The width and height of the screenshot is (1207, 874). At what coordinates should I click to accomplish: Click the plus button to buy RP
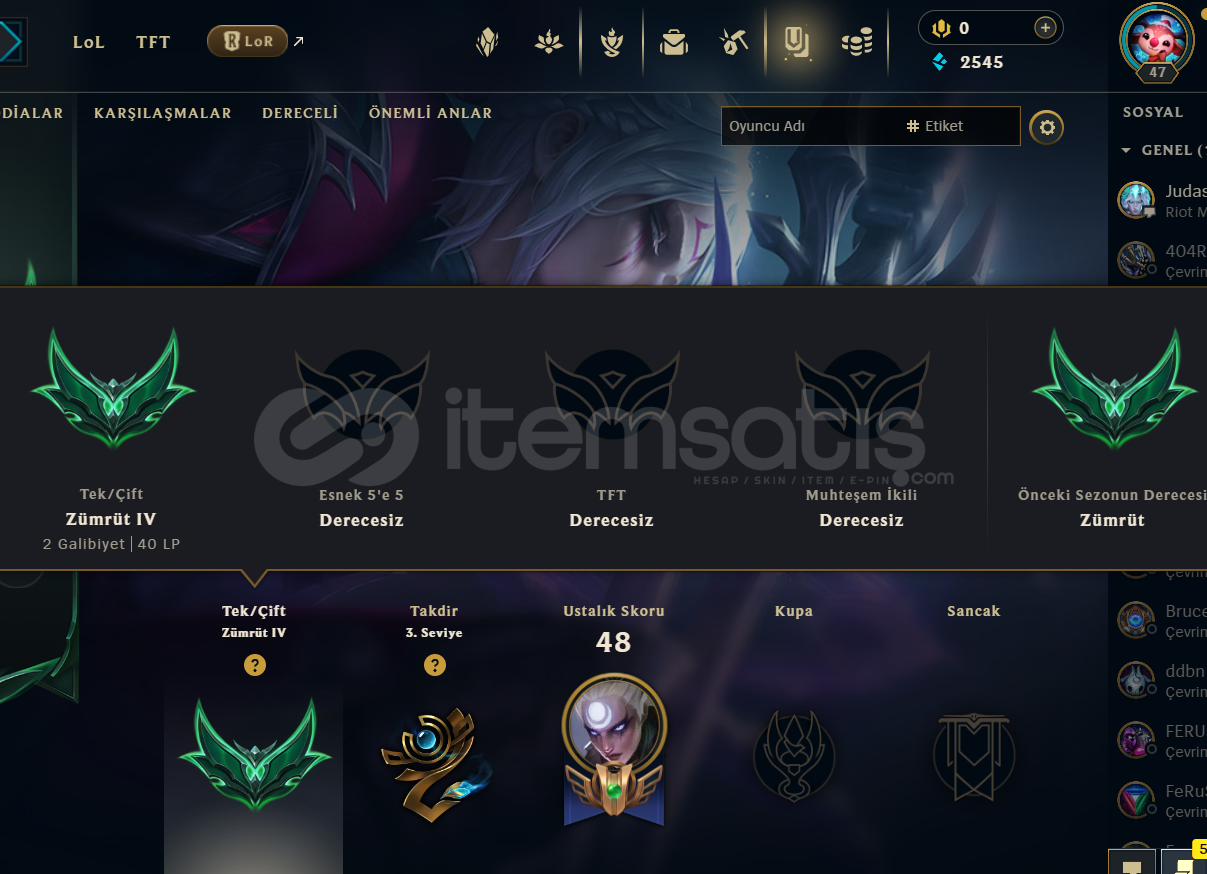coord(1046,28)
